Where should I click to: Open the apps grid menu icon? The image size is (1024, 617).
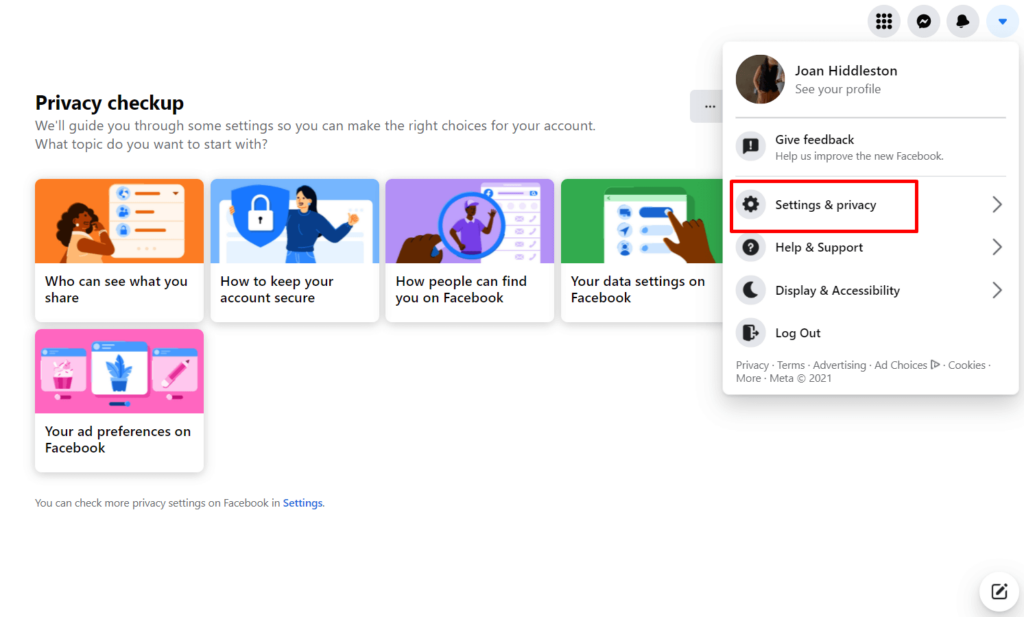(x=884, y=22)
